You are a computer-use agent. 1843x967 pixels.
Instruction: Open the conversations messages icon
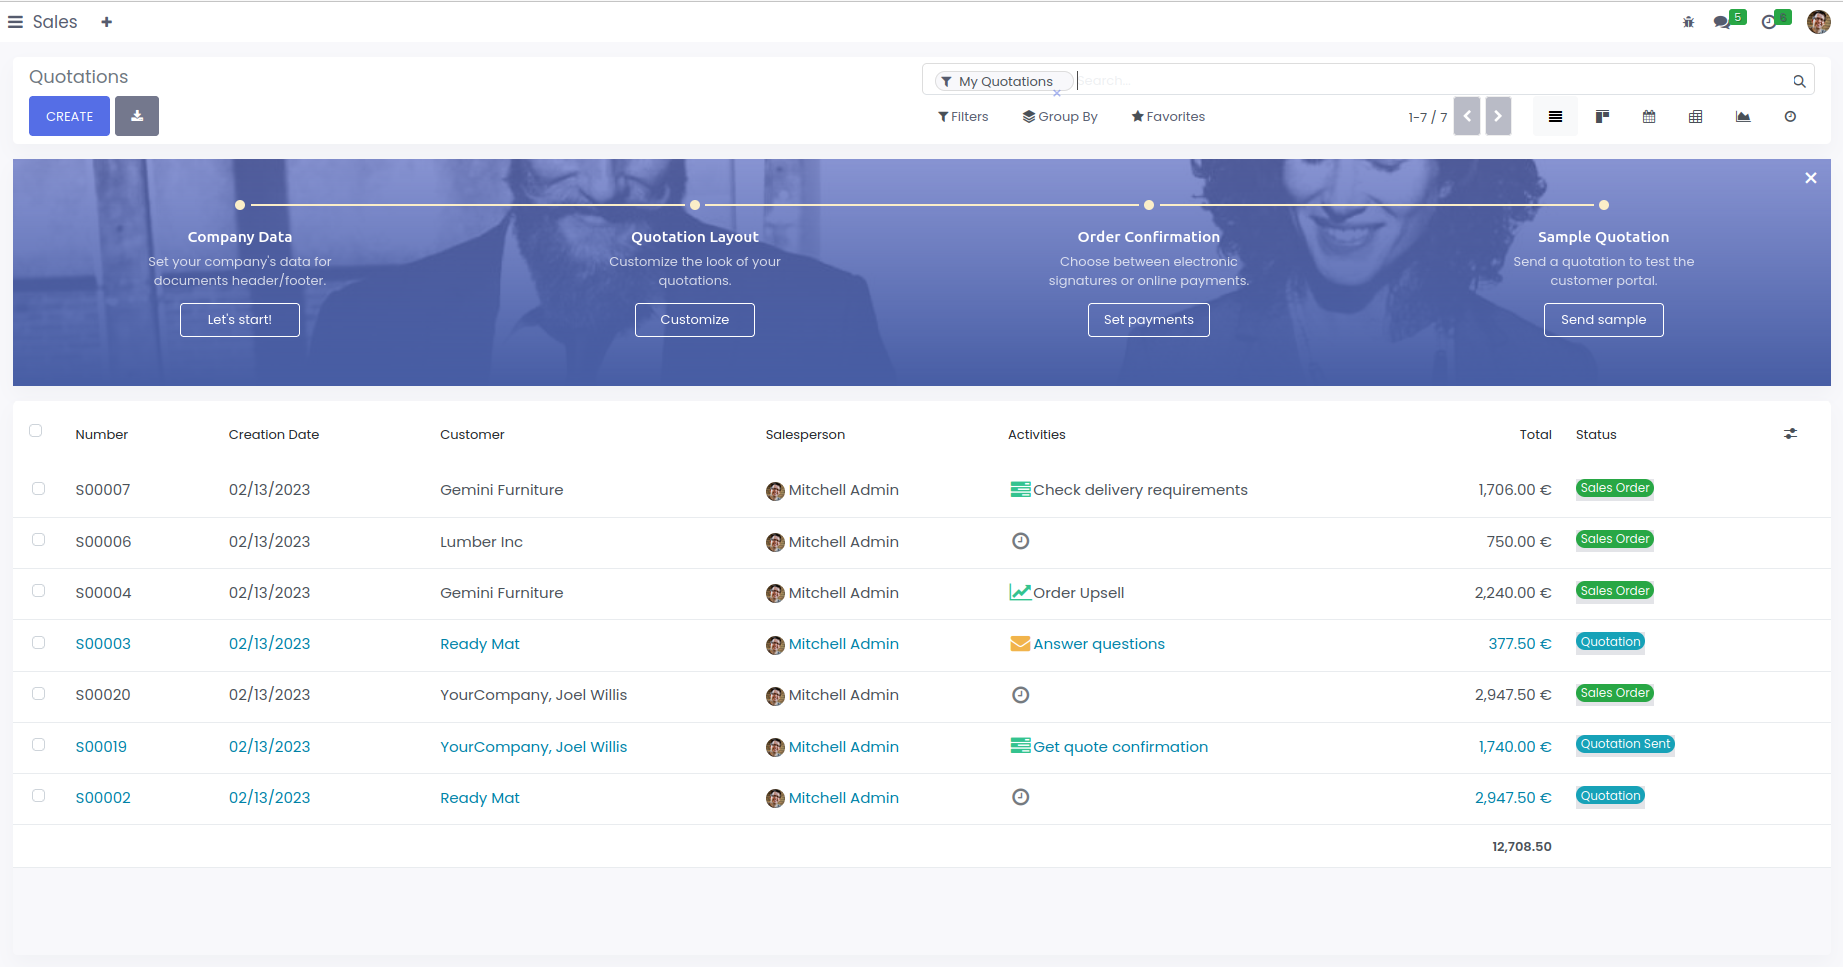coord(1722,22)
